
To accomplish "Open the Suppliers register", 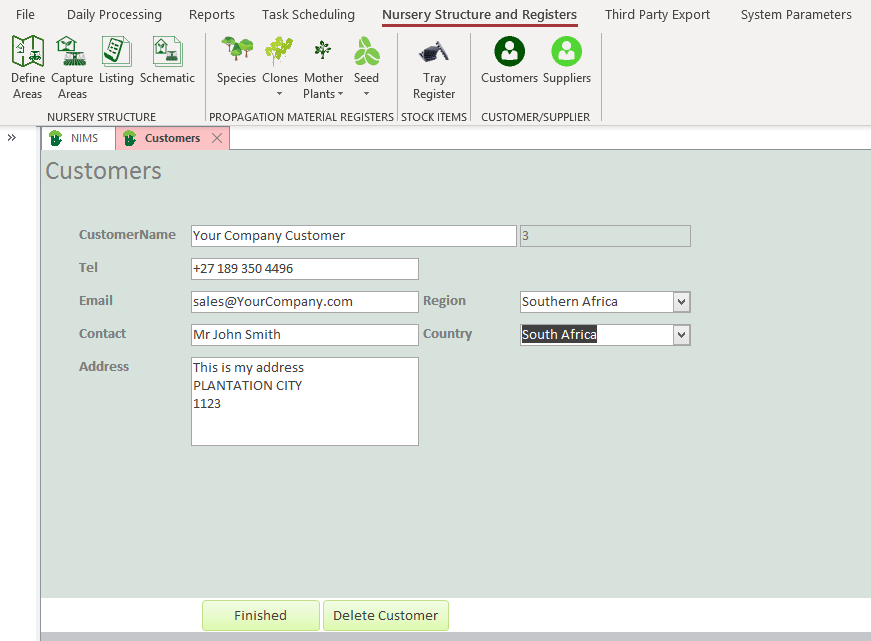I will pos(566,60).
